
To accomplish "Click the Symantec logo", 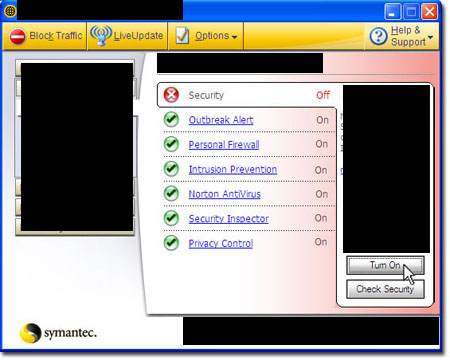I will pos(58,333).
